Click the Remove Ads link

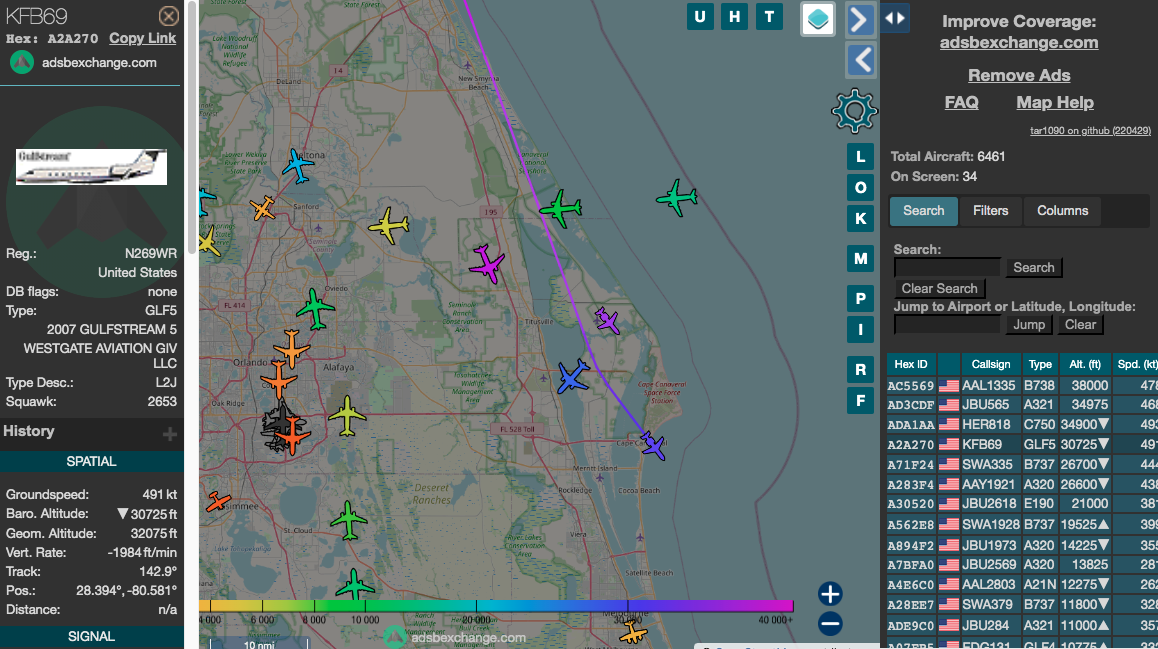(x=1018, y=75)
